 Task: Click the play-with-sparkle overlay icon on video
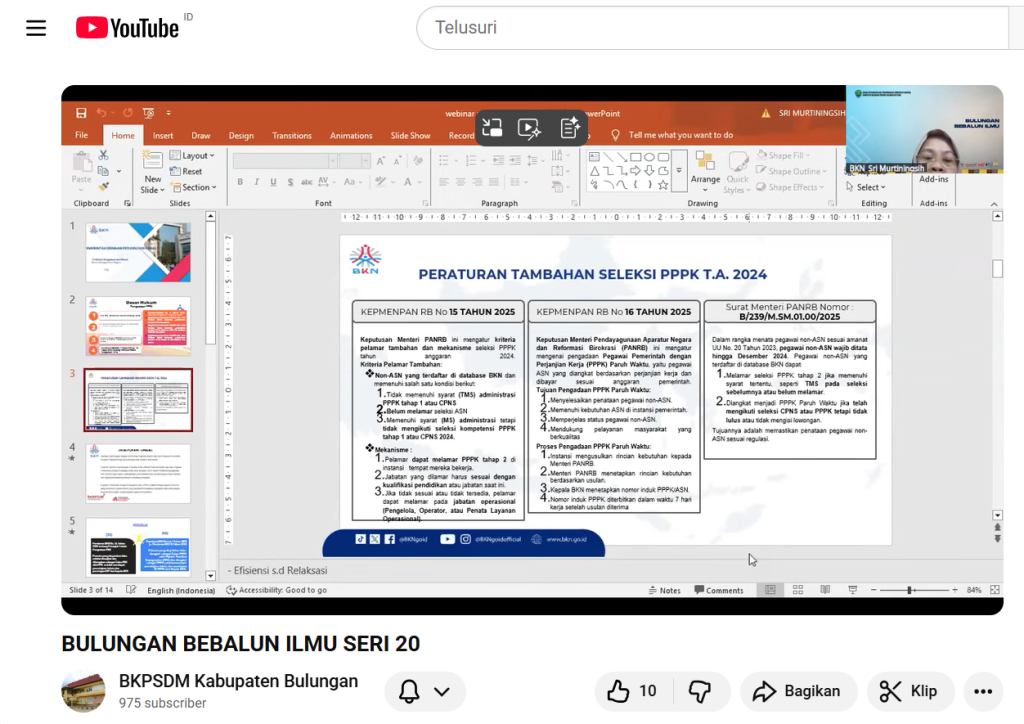(x=530, y=128)
